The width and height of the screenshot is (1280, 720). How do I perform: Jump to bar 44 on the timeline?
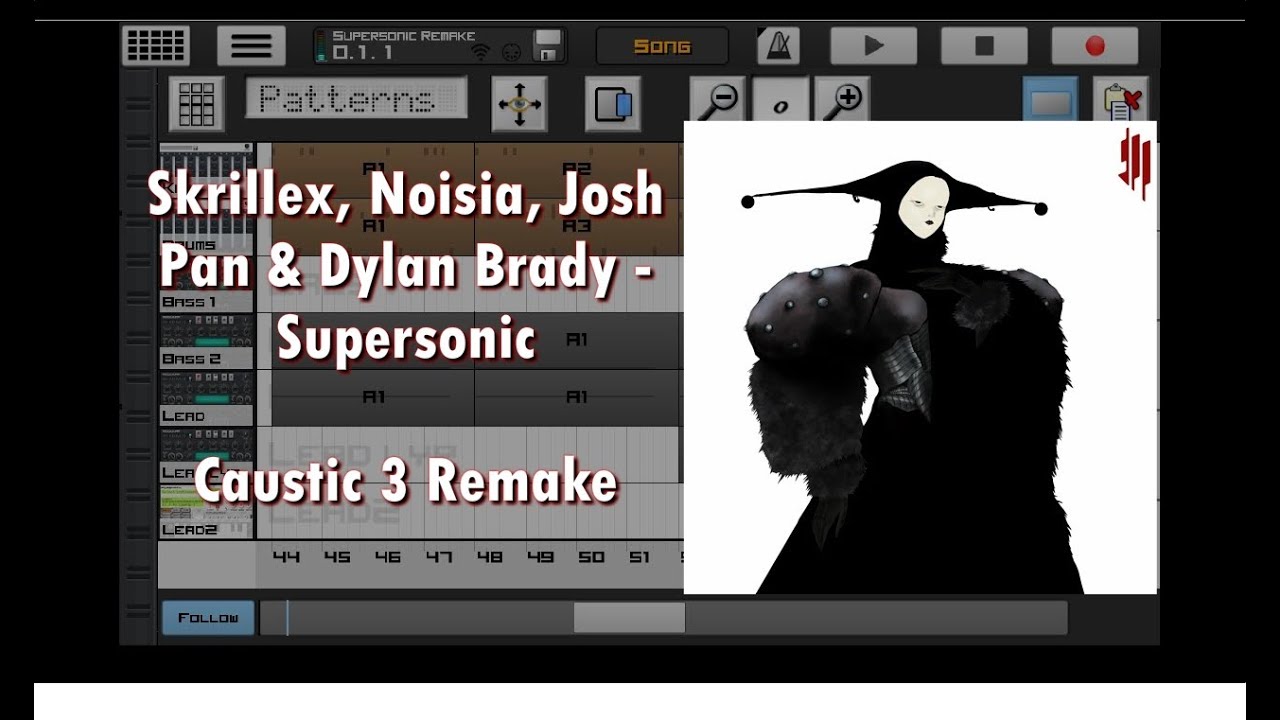coord(286,557)
